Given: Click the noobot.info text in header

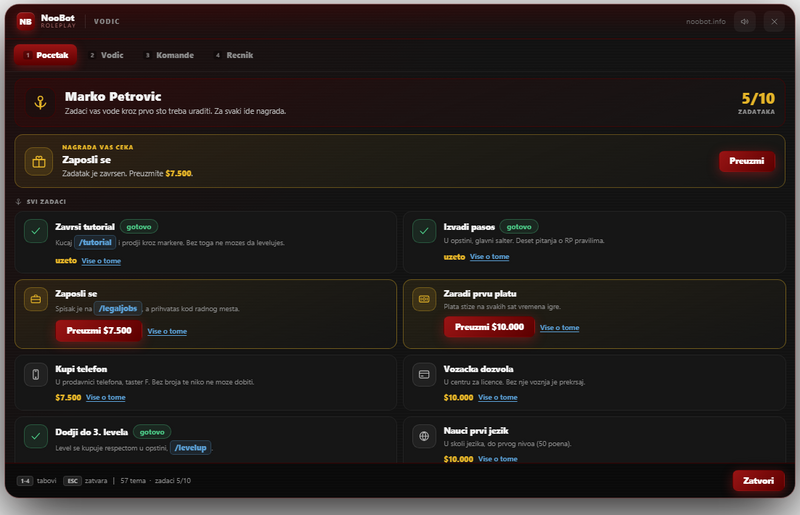Looking at the screenshot, I should point(706,21).
